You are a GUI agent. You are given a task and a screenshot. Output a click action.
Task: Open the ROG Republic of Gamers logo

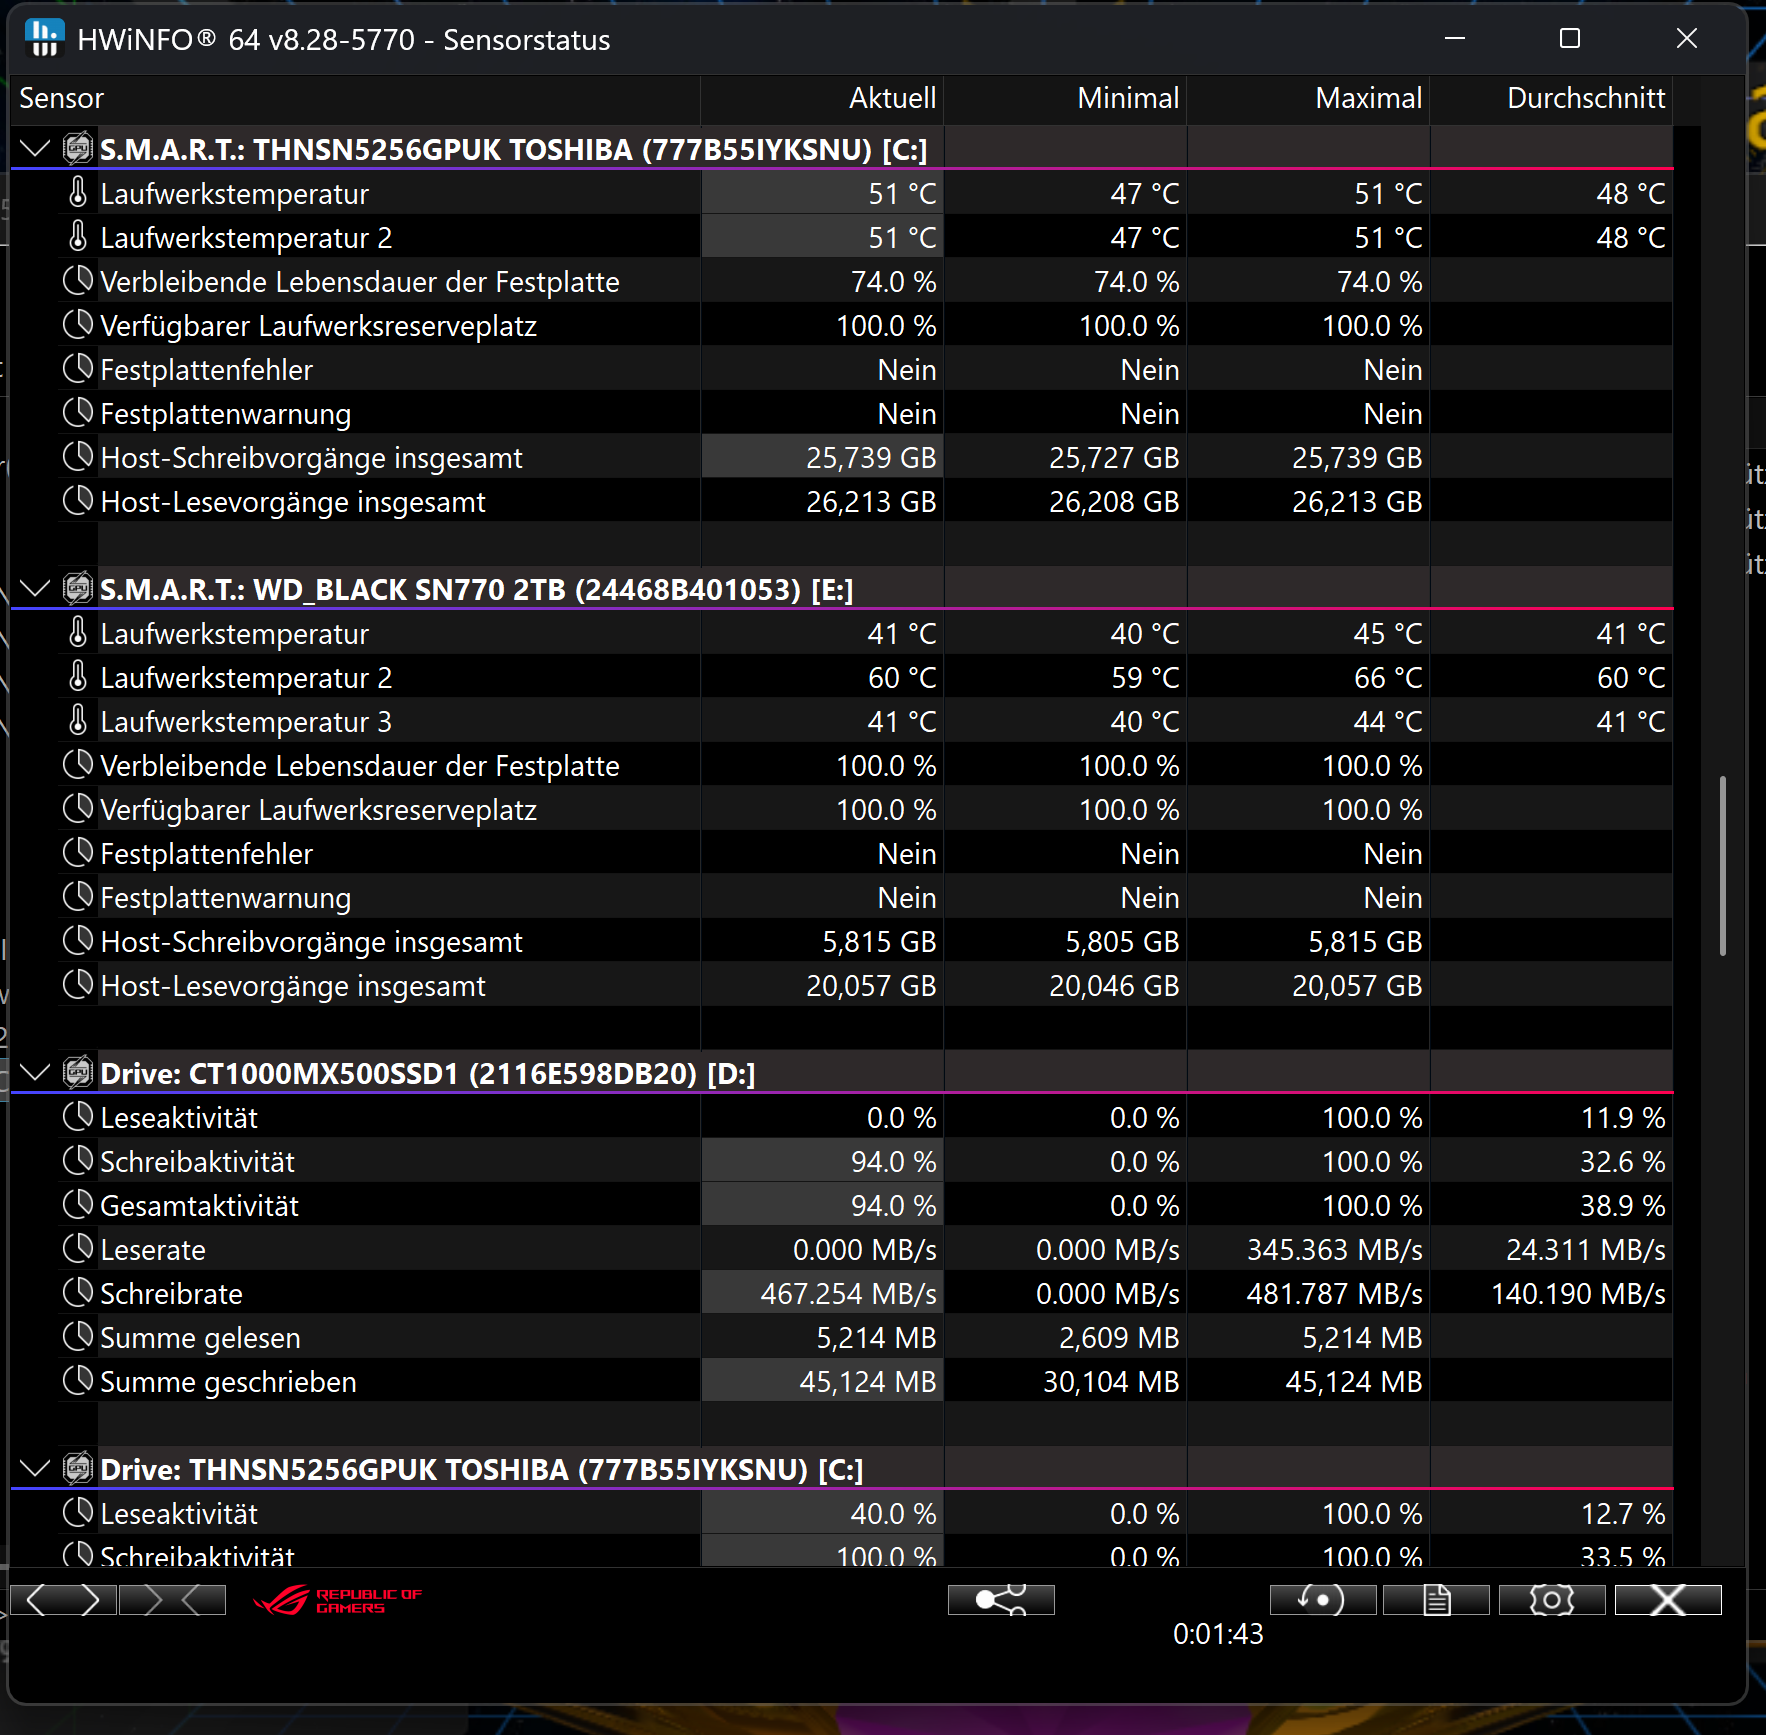pyautogui.click(x=338, y=1600)
